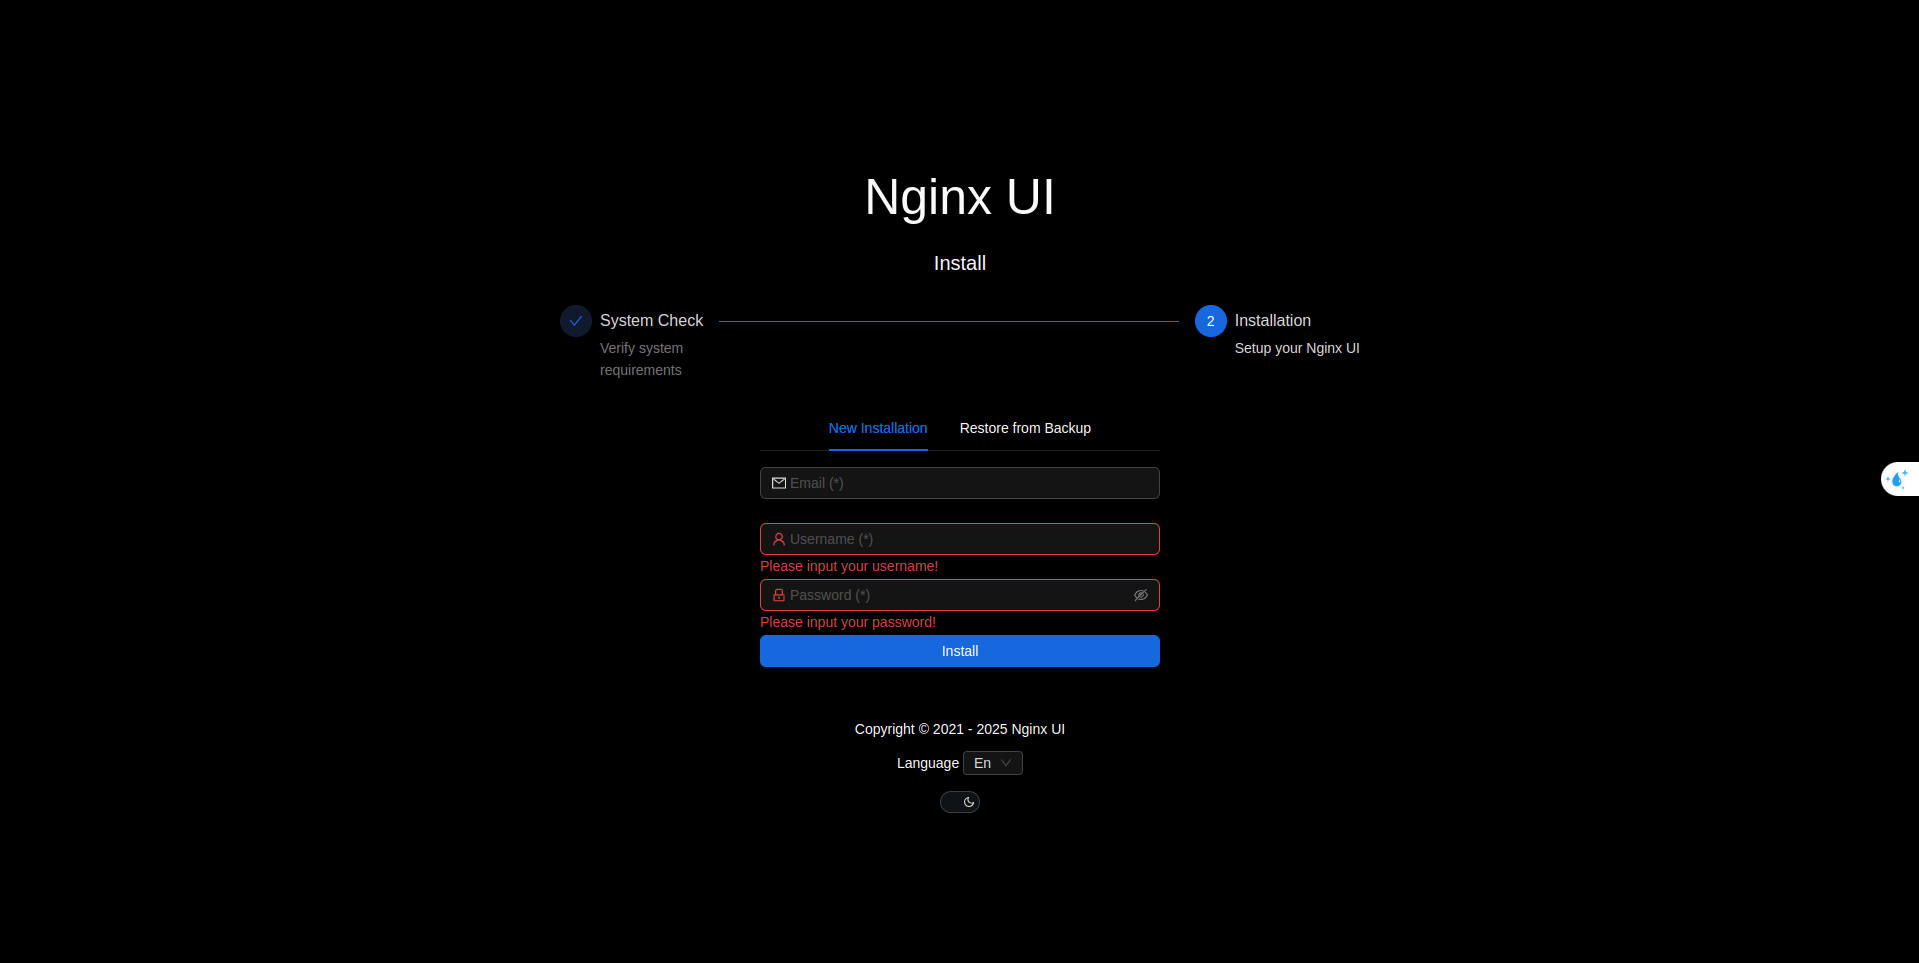This screenshot has width=1919, height=963.
Task: Click 'Please input your password!' error text
Action: (848, 622)
